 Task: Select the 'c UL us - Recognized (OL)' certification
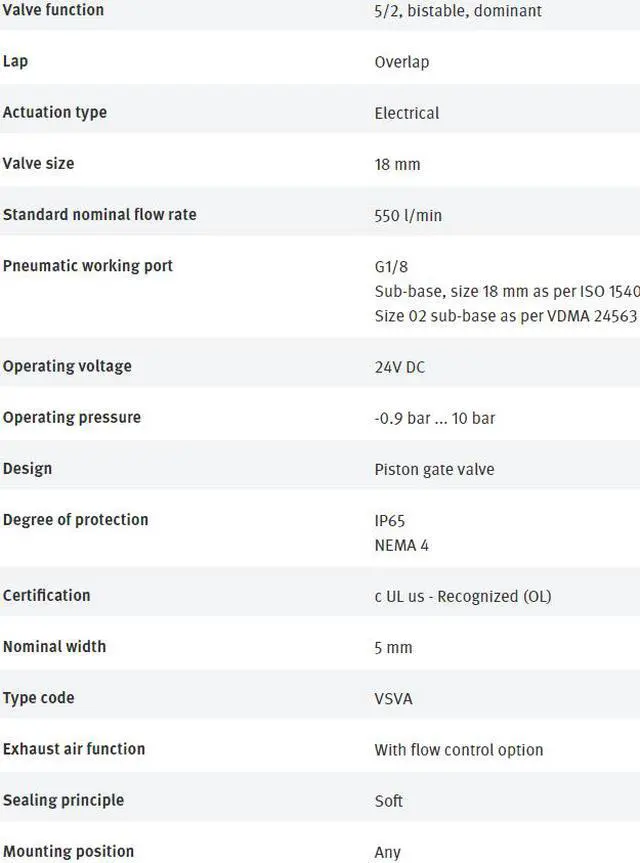462,596
